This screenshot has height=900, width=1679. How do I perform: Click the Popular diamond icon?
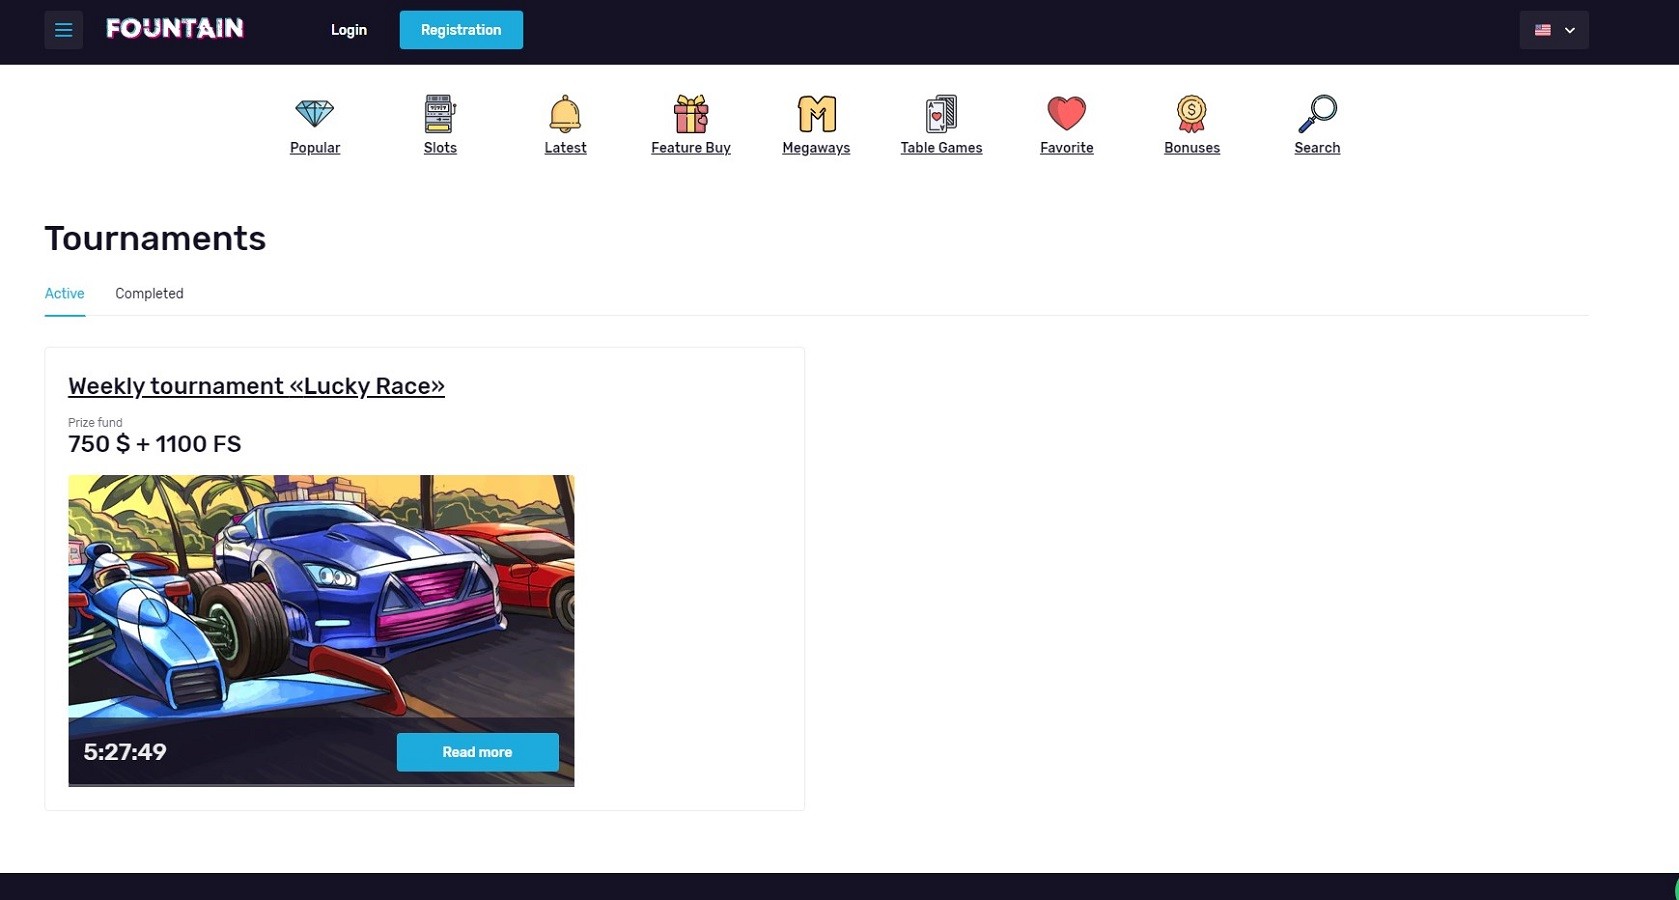315,113
